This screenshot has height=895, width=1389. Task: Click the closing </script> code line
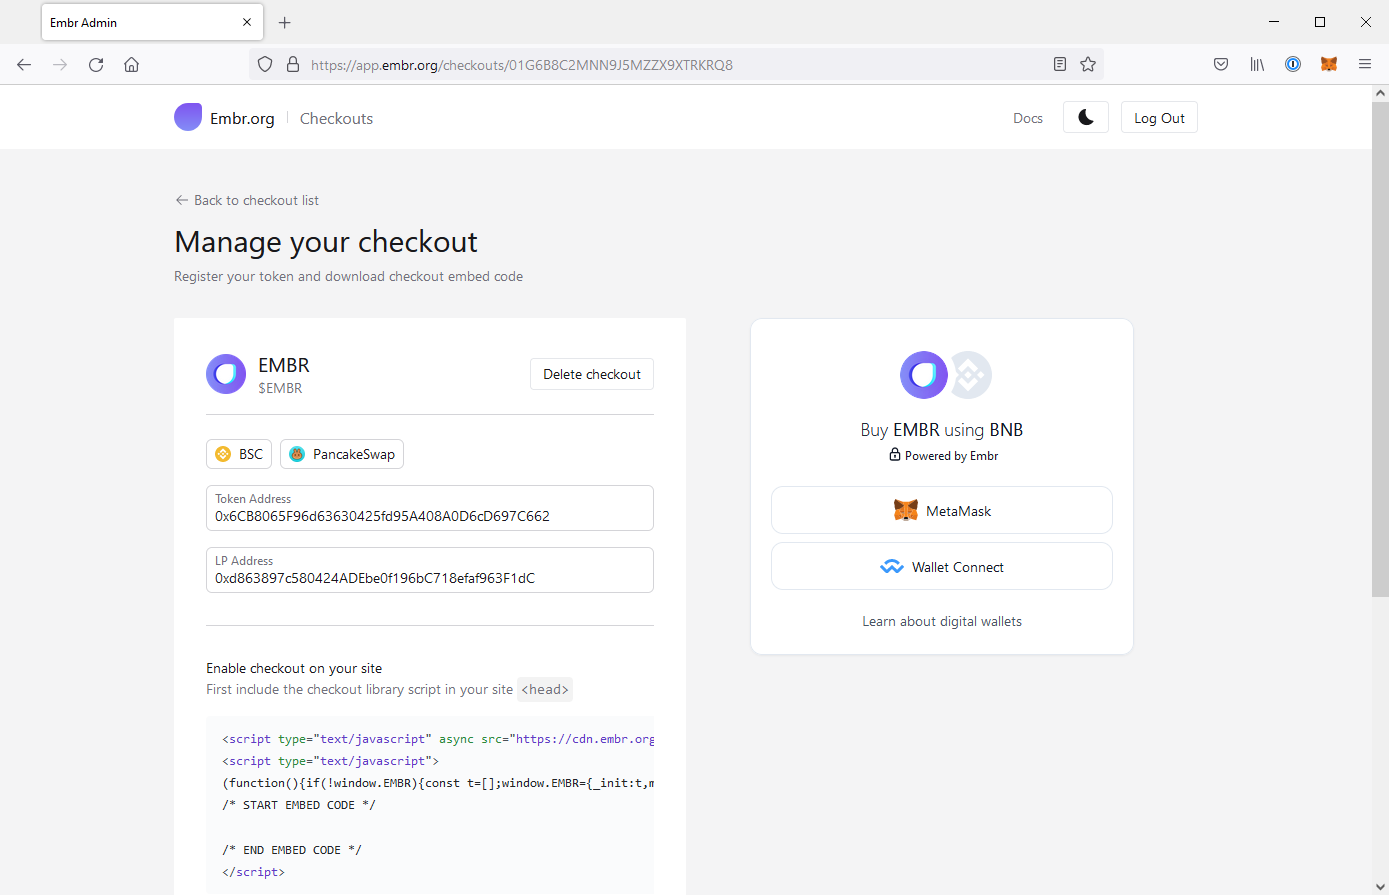[x=253, y=872]
